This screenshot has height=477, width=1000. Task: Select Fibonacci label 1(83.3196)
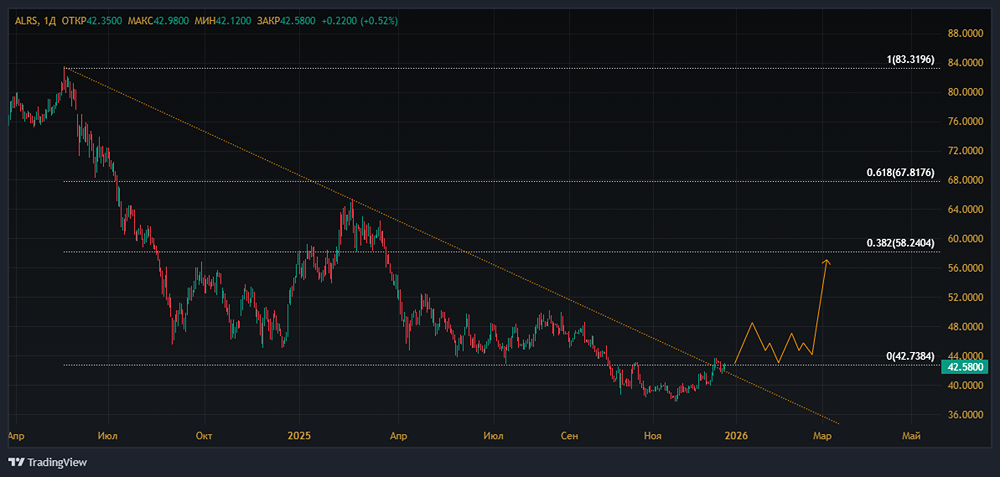(x=911, y=60)
